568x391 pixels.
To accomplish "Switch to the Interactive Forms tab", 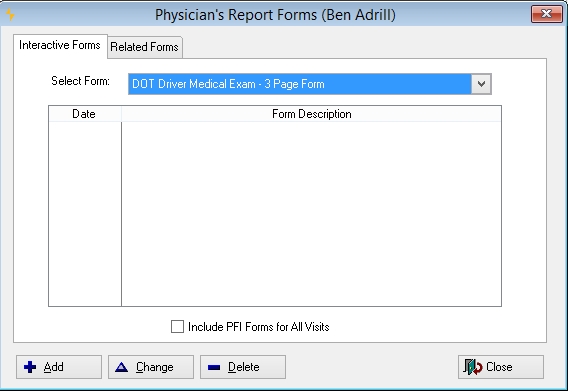I will pyautogui.click(x=60, y=45).
